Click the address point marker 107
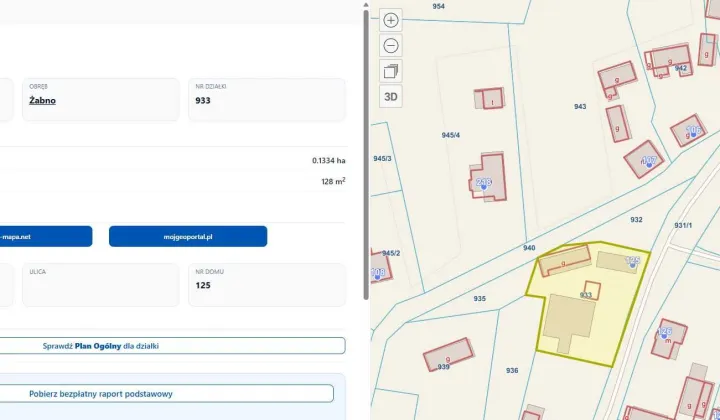Viewport: 720px width, 420px height. tap(649, 161)
